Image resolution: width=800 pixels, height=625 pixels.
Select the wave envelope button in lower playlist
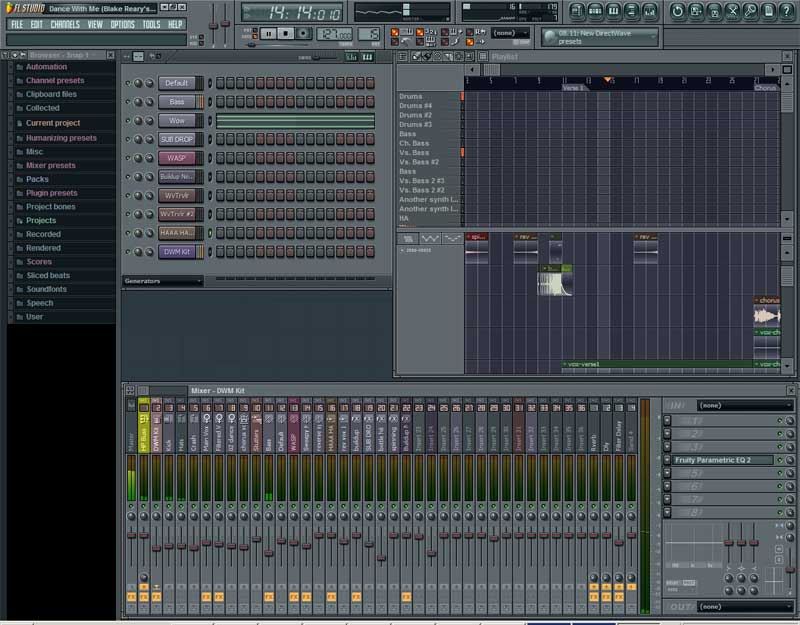(430, 238)
